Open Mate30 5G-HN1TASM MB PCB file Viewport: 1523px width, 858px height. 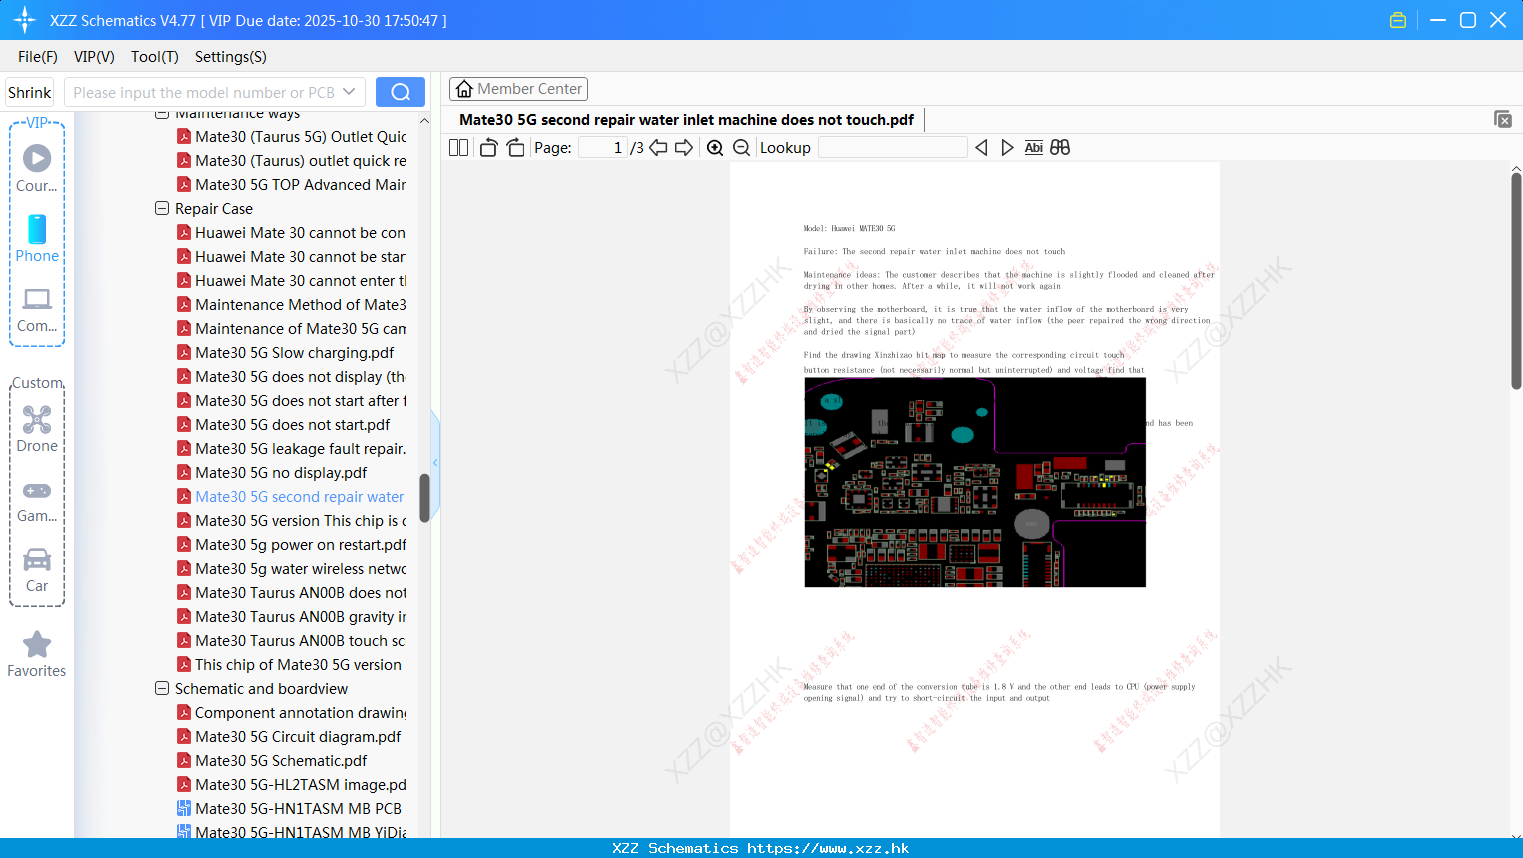(x=292, y=809)
